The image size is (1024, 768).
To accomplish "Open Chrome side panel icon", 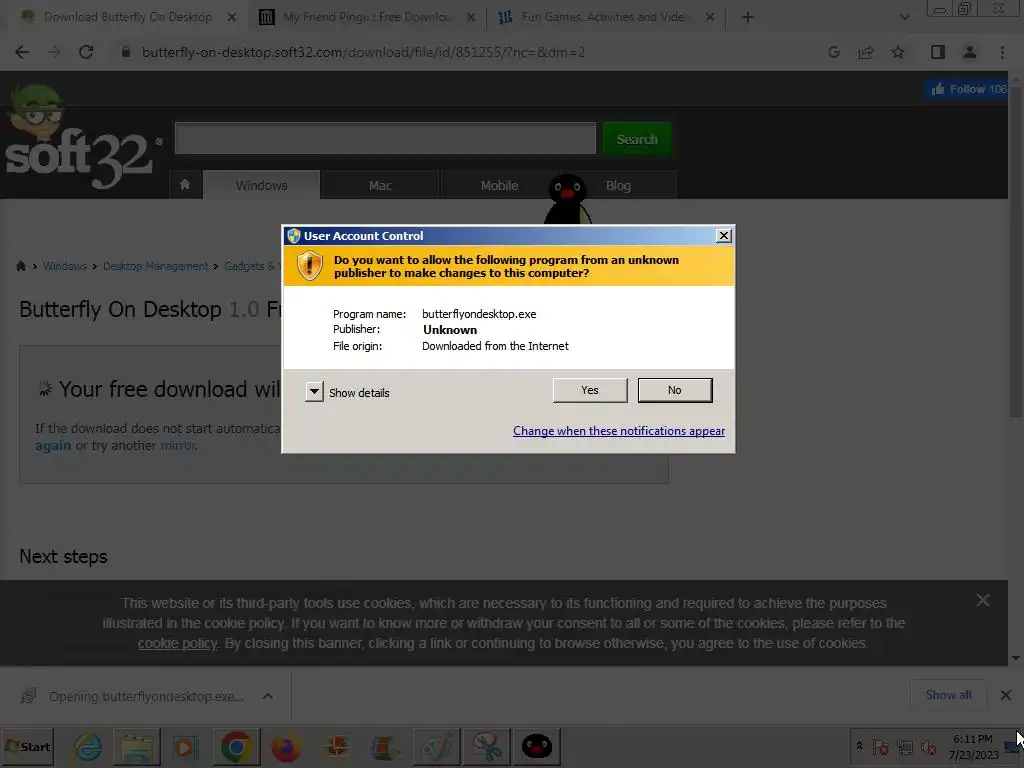I will point(938,52).
